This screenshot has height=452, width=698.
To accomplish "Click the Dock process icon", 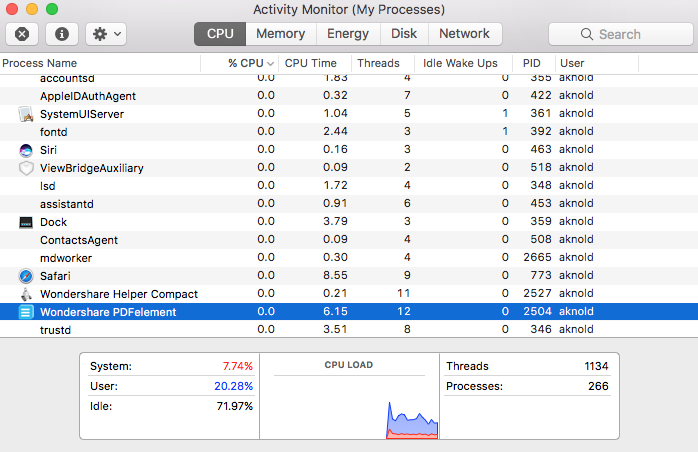I will (x=26, y=222).
